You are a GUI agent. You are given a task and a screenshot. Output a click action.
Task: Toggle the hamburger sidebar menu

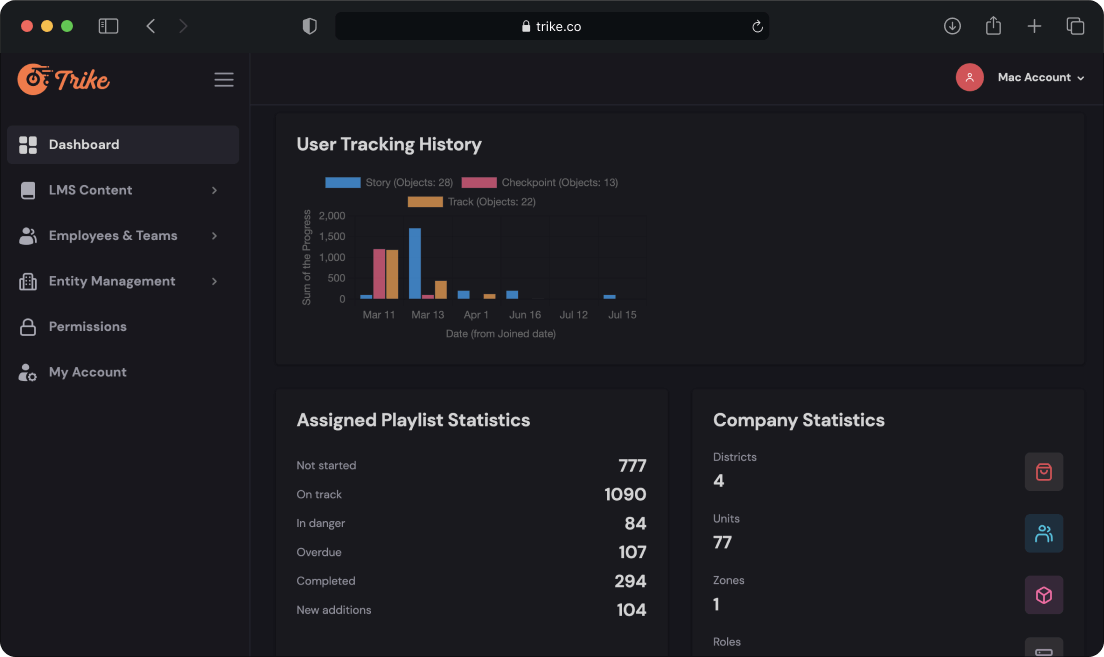click(x=224, y=80)
